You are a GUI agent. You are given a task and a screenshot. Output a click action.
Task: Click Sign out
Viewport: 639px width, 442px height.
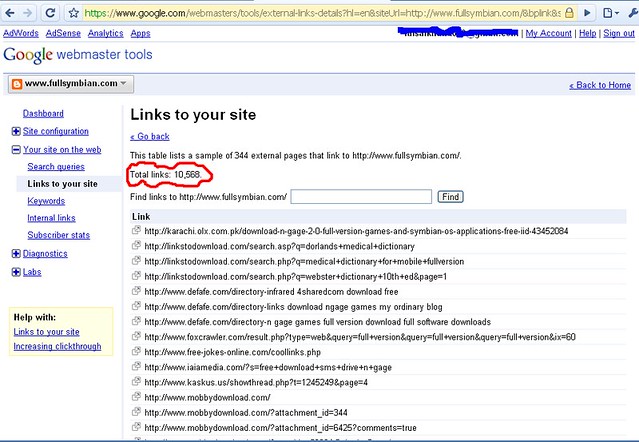(x=619, y=33)
